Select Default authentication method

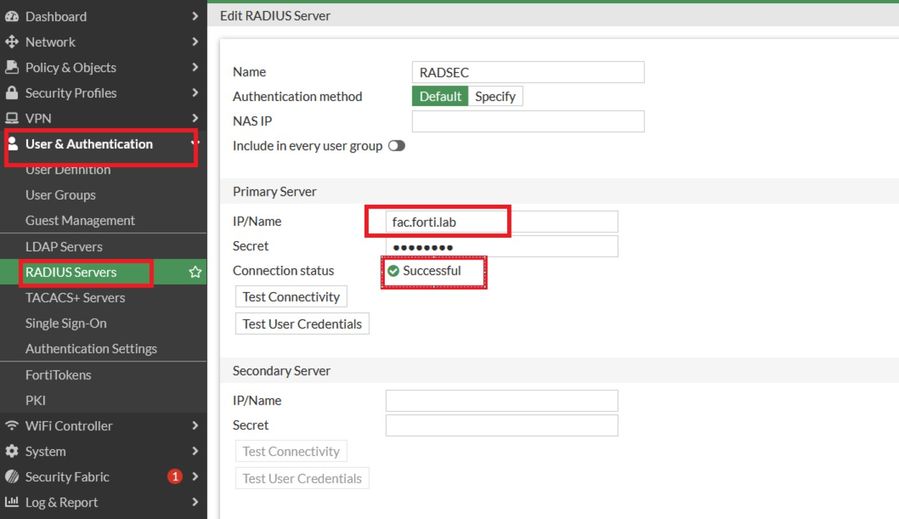pyautogui.click(x=440, y=96)
